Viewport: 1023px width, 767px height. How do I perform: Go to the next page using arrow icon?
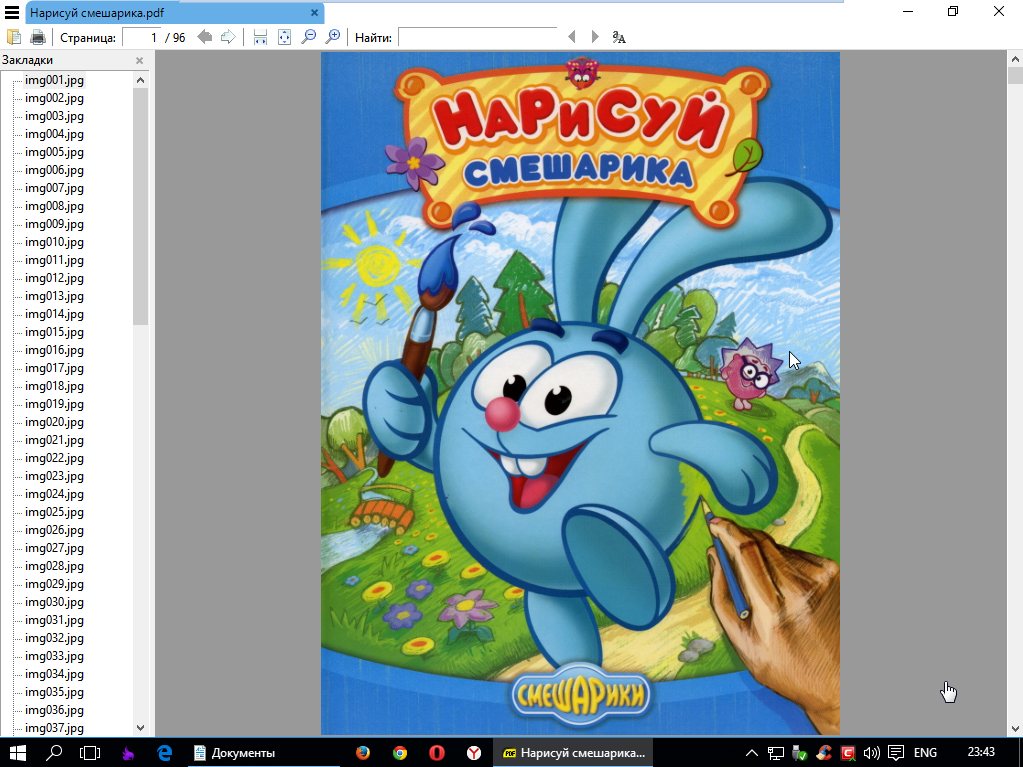click(x=228, y=37)
